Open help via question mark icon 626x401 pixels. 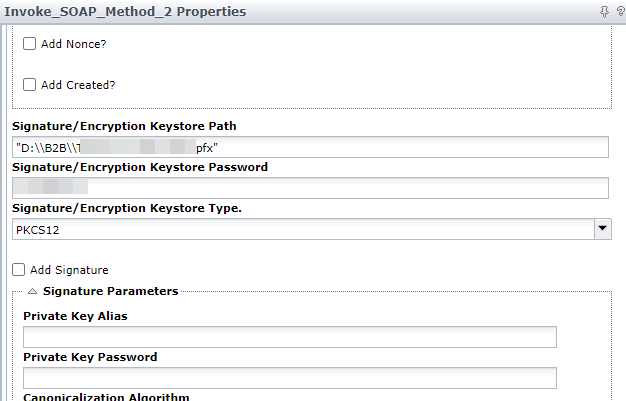click(x=621, y=12)
